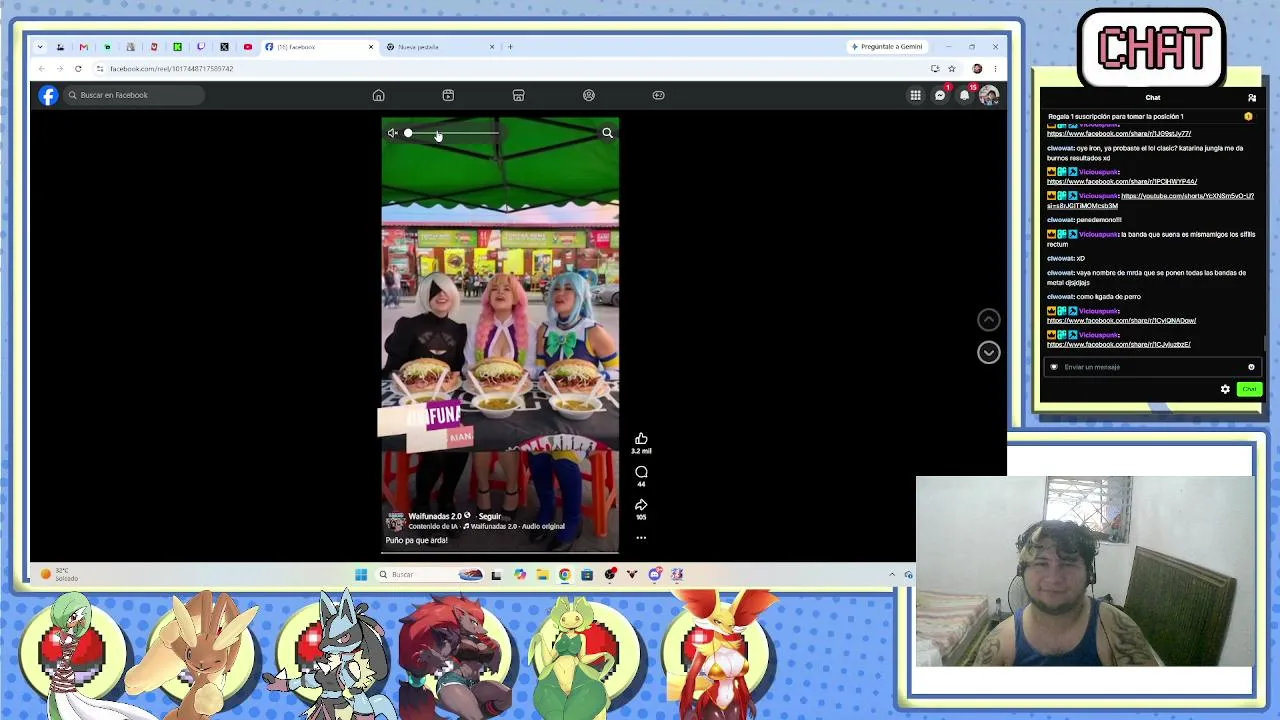This screenshot has width=1280, height=720.
Task: Go back with the browser back arrow
Action: click(41, 69)
